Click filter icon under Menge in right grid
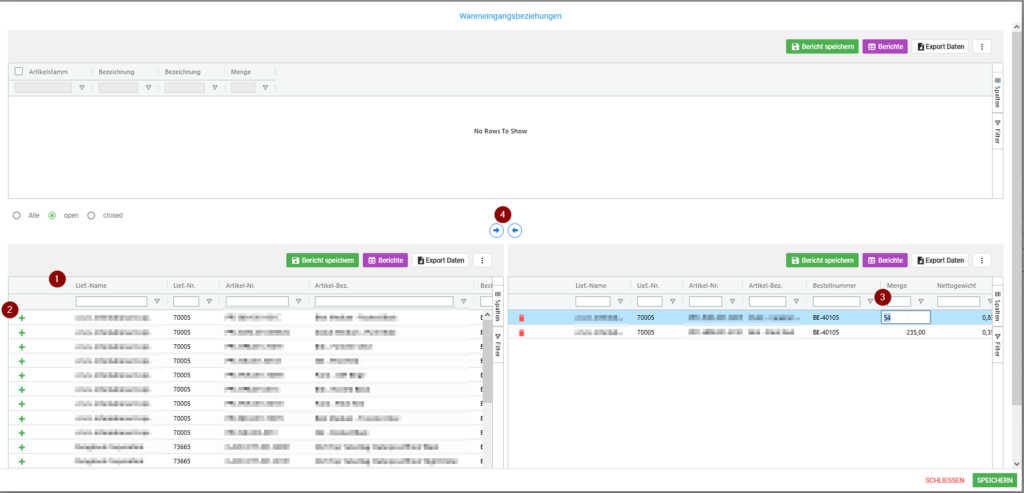 [x=921, y=301]
